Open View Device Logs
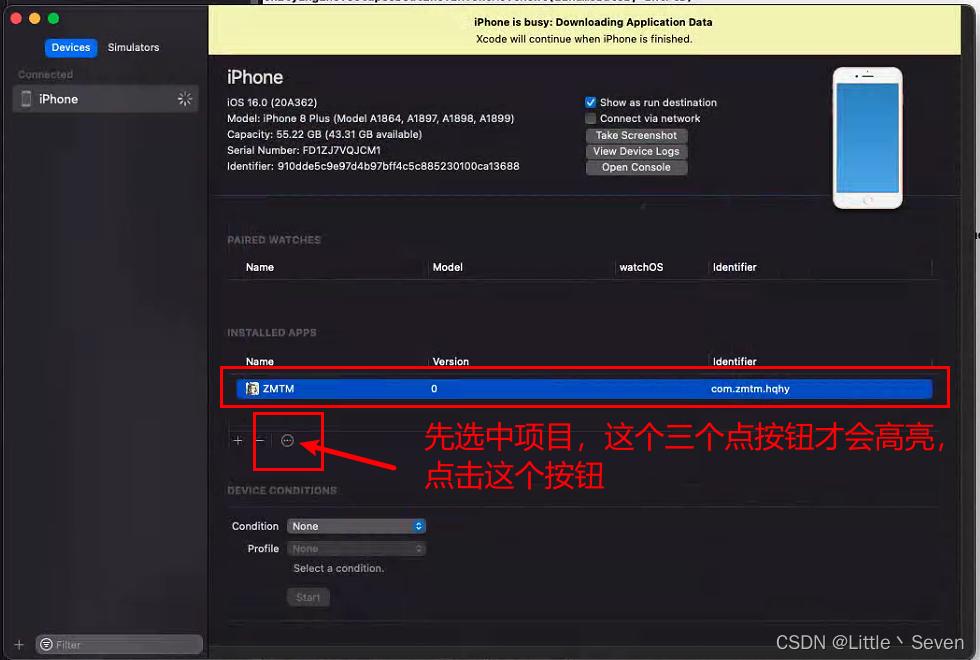980x660 pixels. coord(636,151)
